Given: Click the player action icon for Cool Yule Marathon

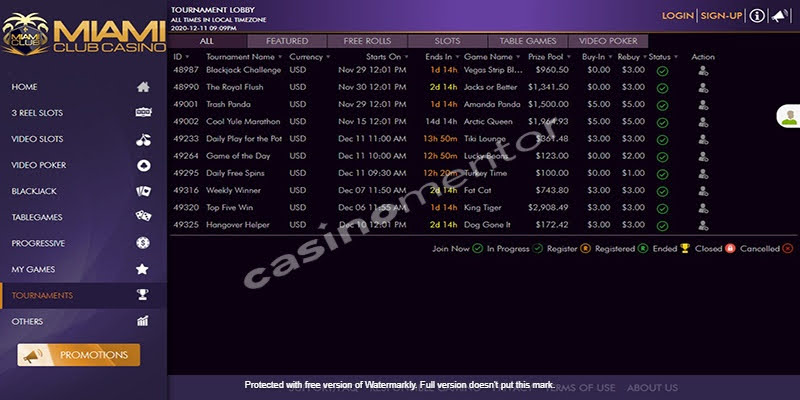Looking at the screenshot, I should pos(703,122).
